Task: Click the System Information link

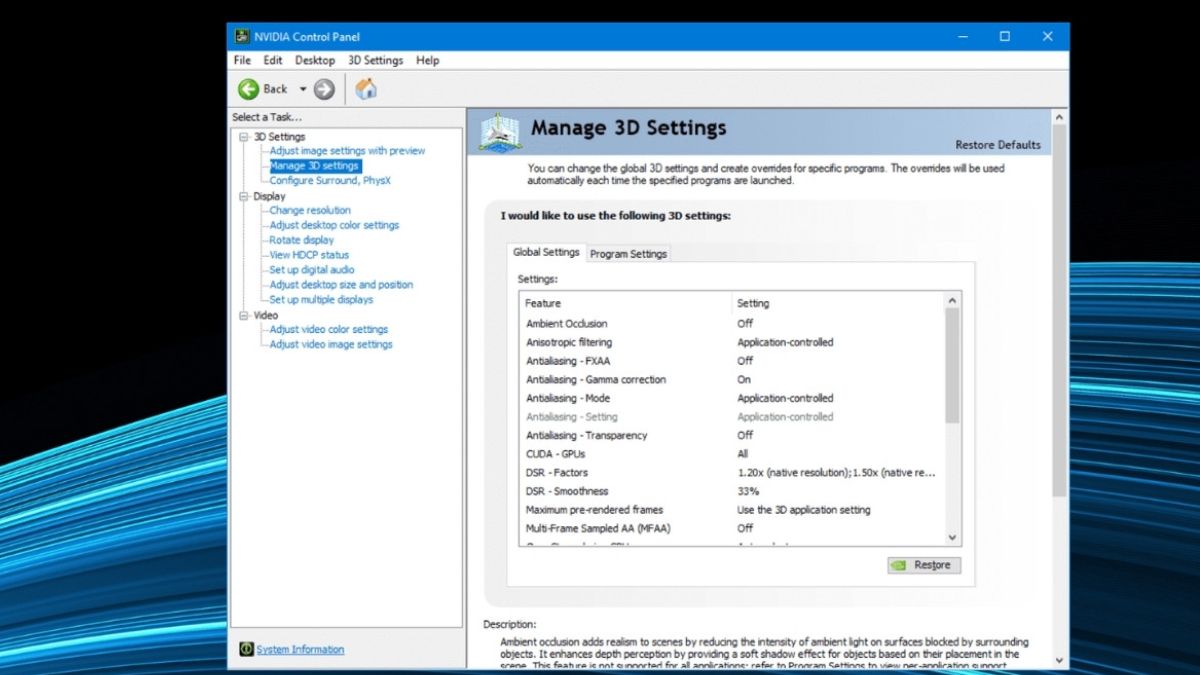Action: tap(300, 650)
